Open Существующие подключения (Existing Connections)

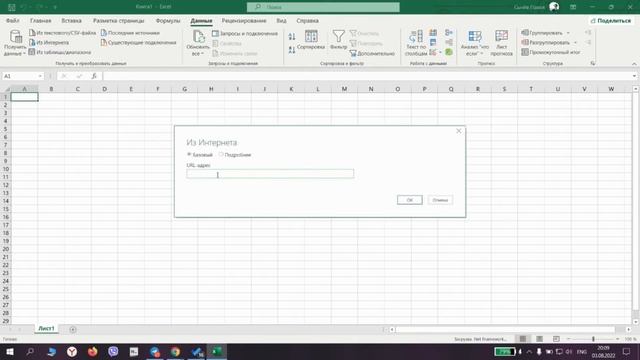(138, 42)
